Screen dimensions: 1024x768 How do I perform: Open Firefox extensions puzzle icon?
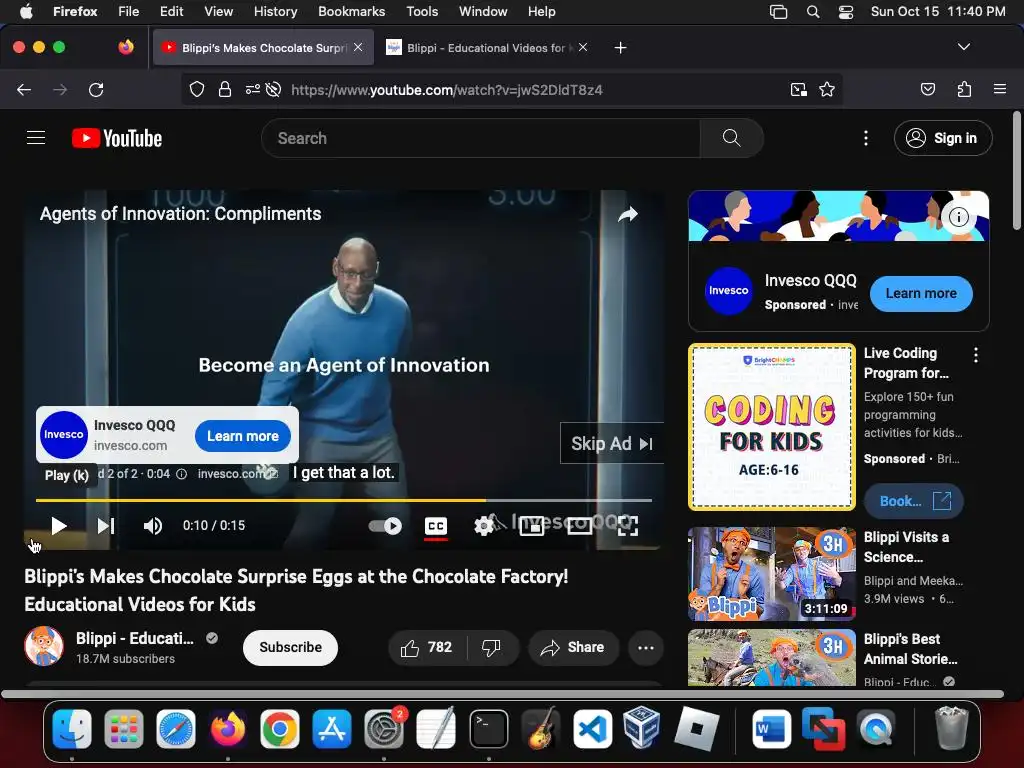tap(964, 89)
